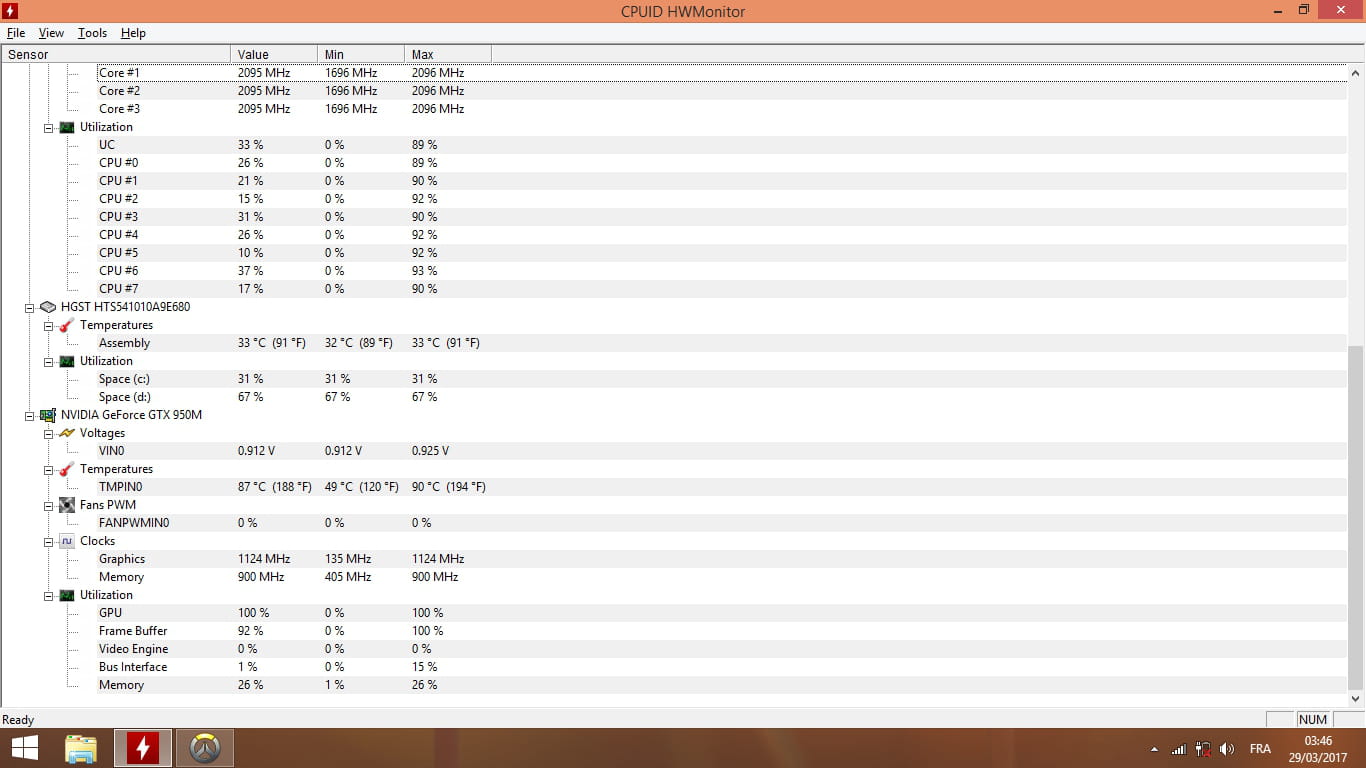
Task: Click the HWMonitor taskbar icon
Action: pos(143,748)
